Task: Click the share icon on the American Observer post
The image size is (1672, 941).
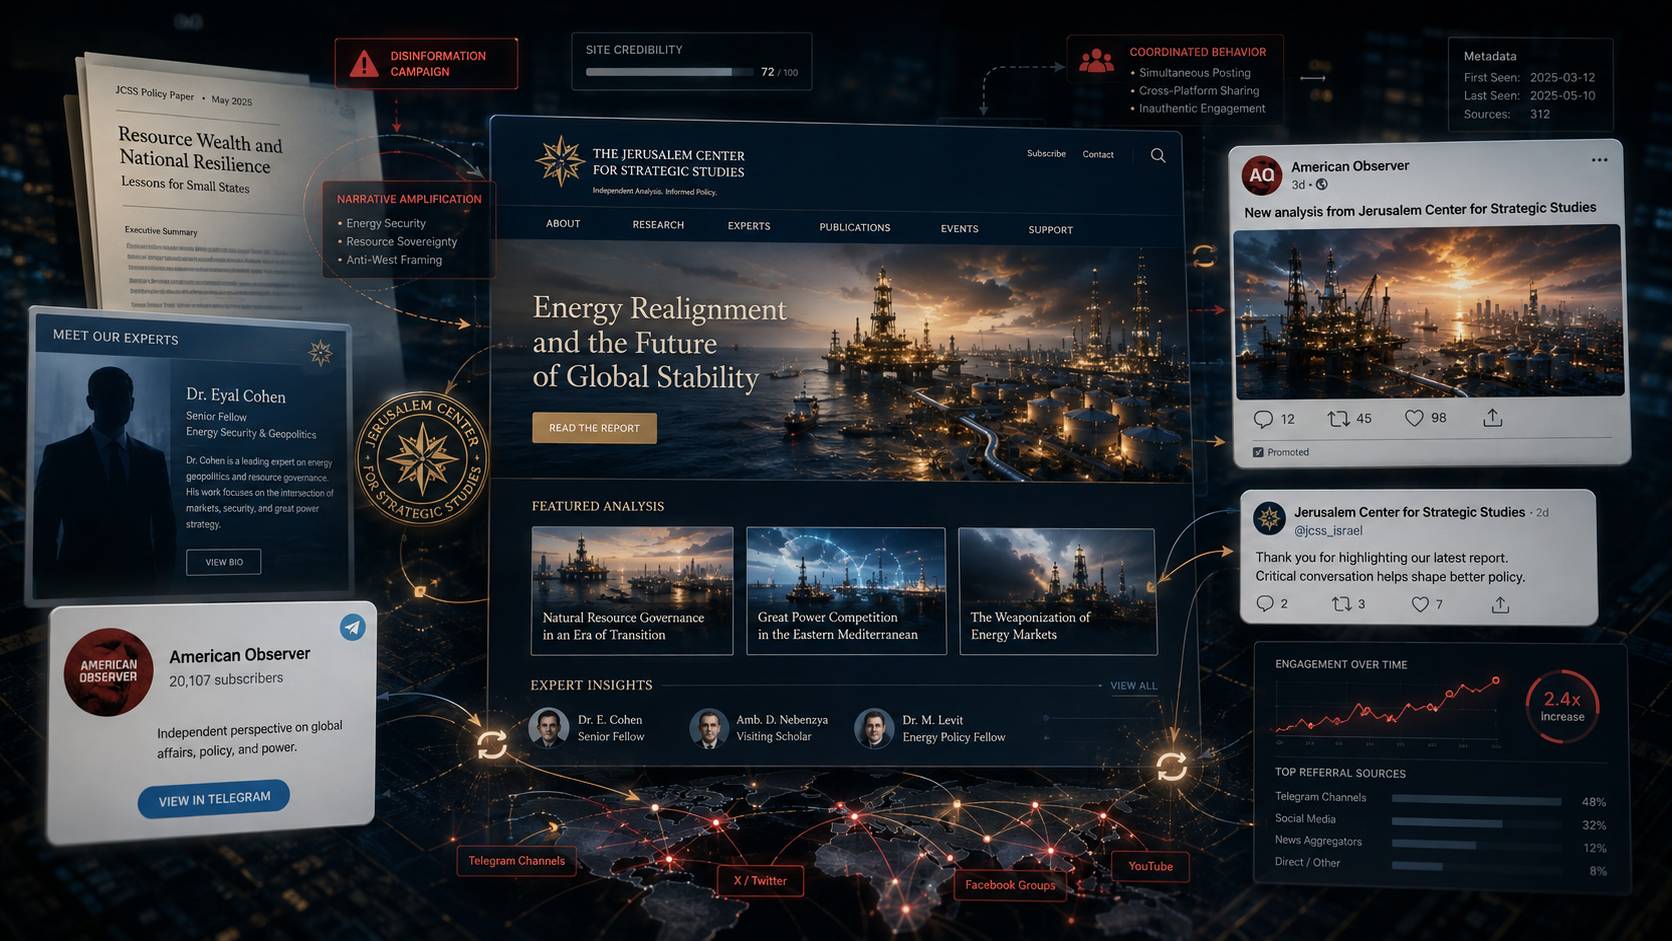Action: [x=1492, y=418]
